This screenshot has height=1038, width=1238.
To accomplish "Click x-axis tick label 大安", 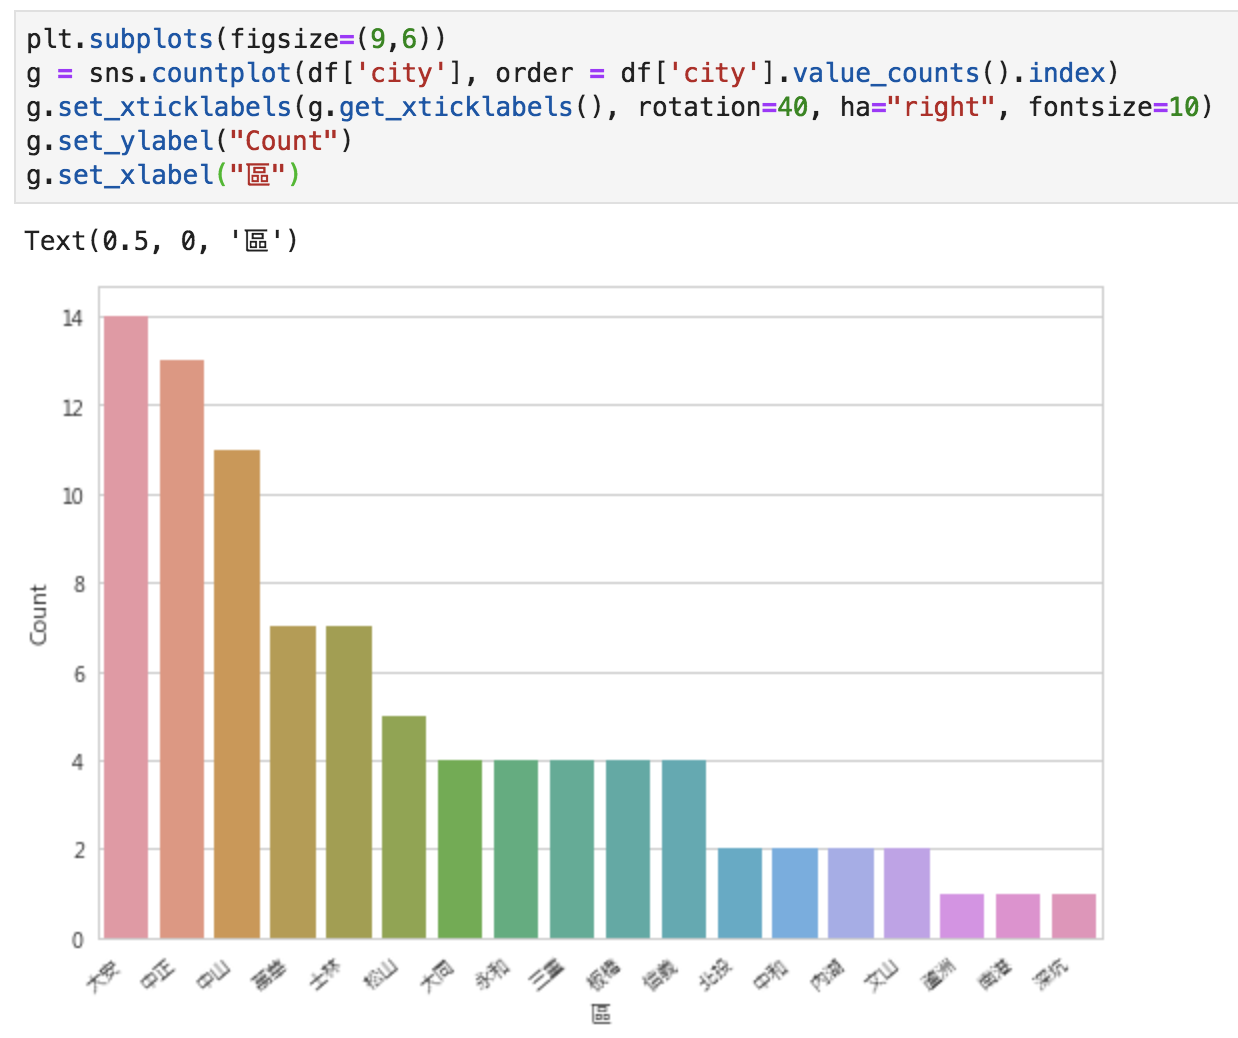I will [x=102, y=975].
